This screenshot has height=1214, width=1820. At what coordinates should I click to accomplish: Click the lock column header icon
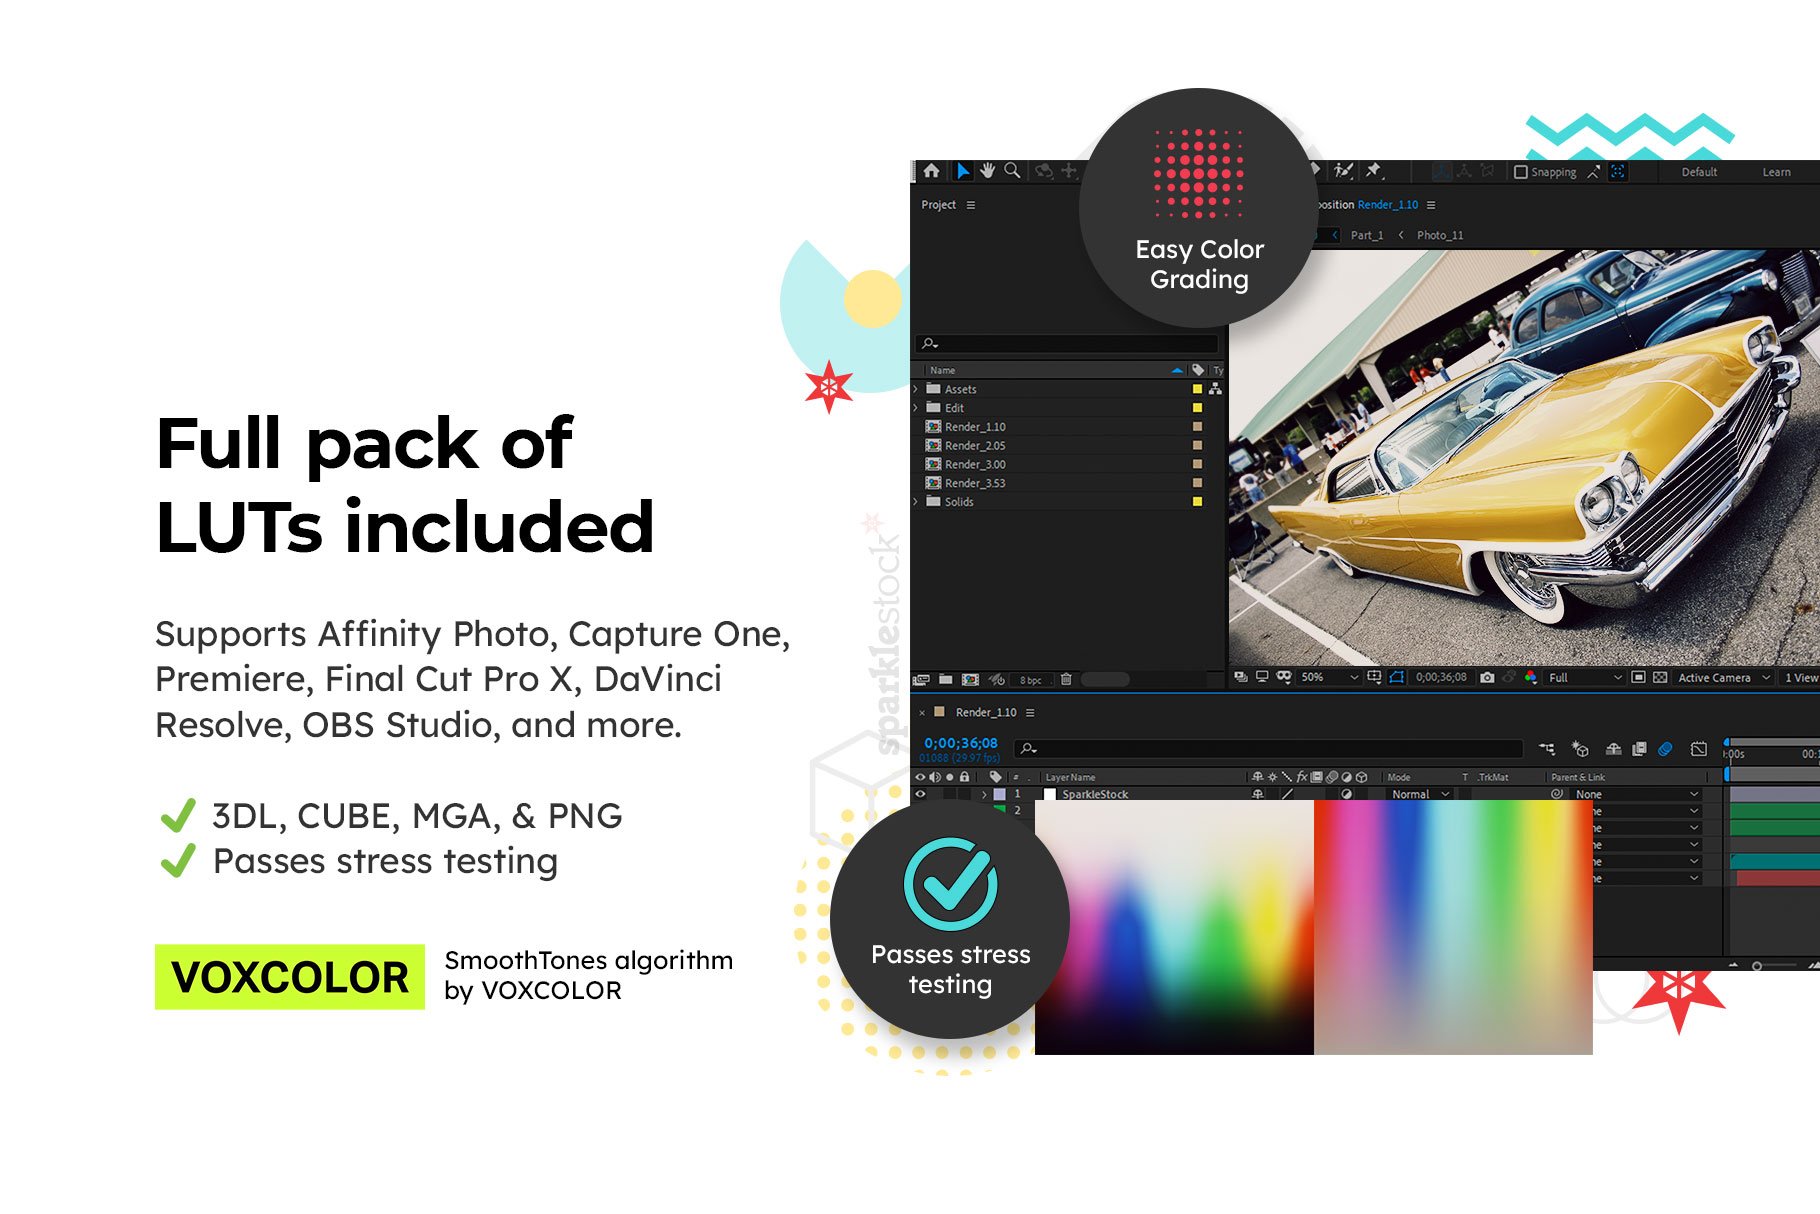coord(964,777)
